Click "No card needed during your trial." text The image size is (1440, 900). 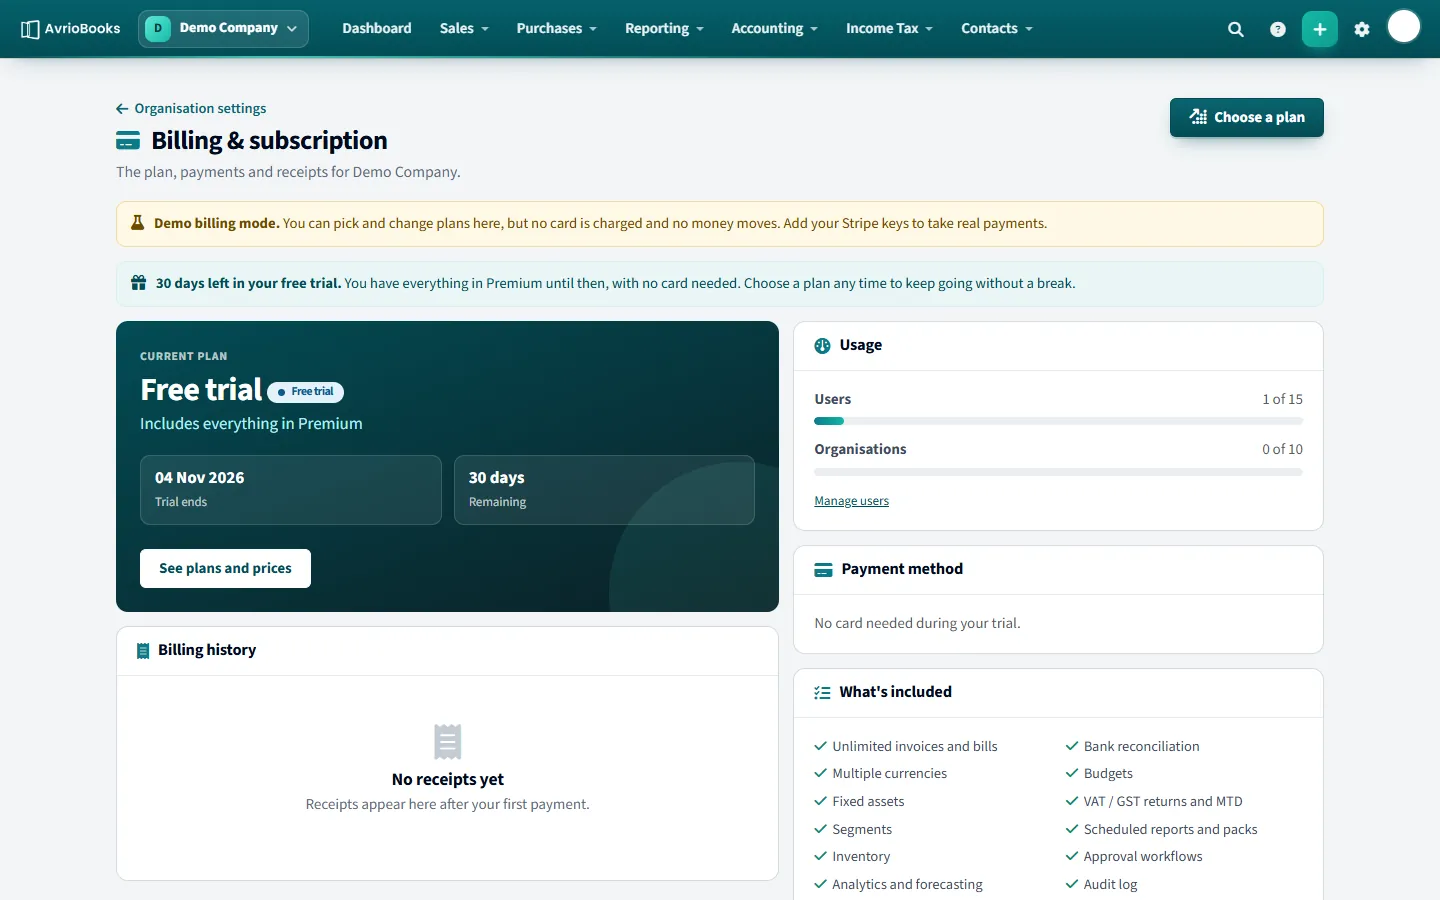click(x=918, y=623)
